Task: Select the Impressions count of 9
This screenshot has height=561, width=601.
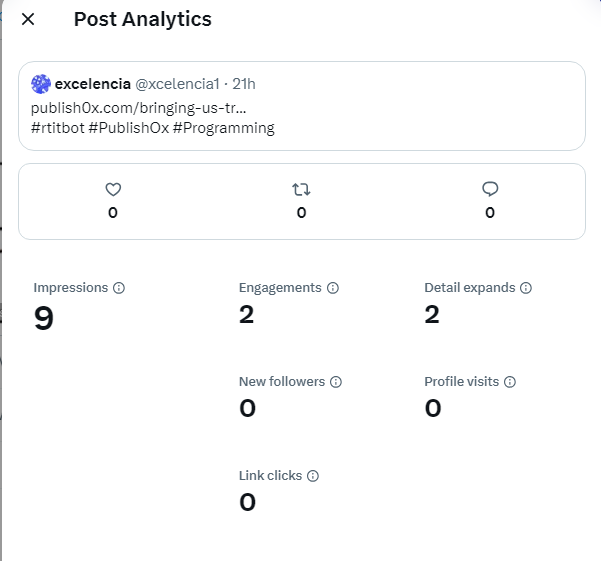Action: pos(44,318)
